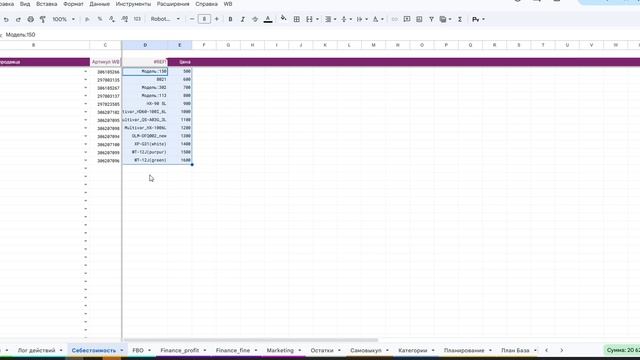Select column D header
This screenshot has height=360, width=640.
(x=145, y=45)
